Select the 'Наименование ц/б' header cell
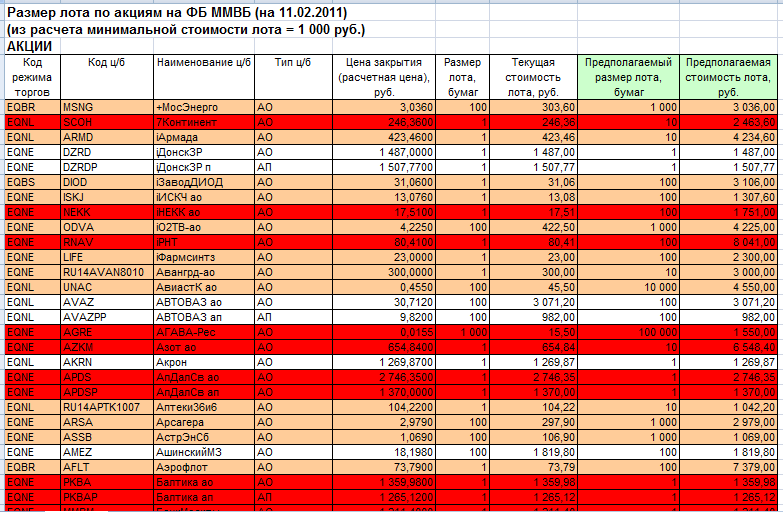The width and height of the screenshot is (783, 512). [204, 77]
